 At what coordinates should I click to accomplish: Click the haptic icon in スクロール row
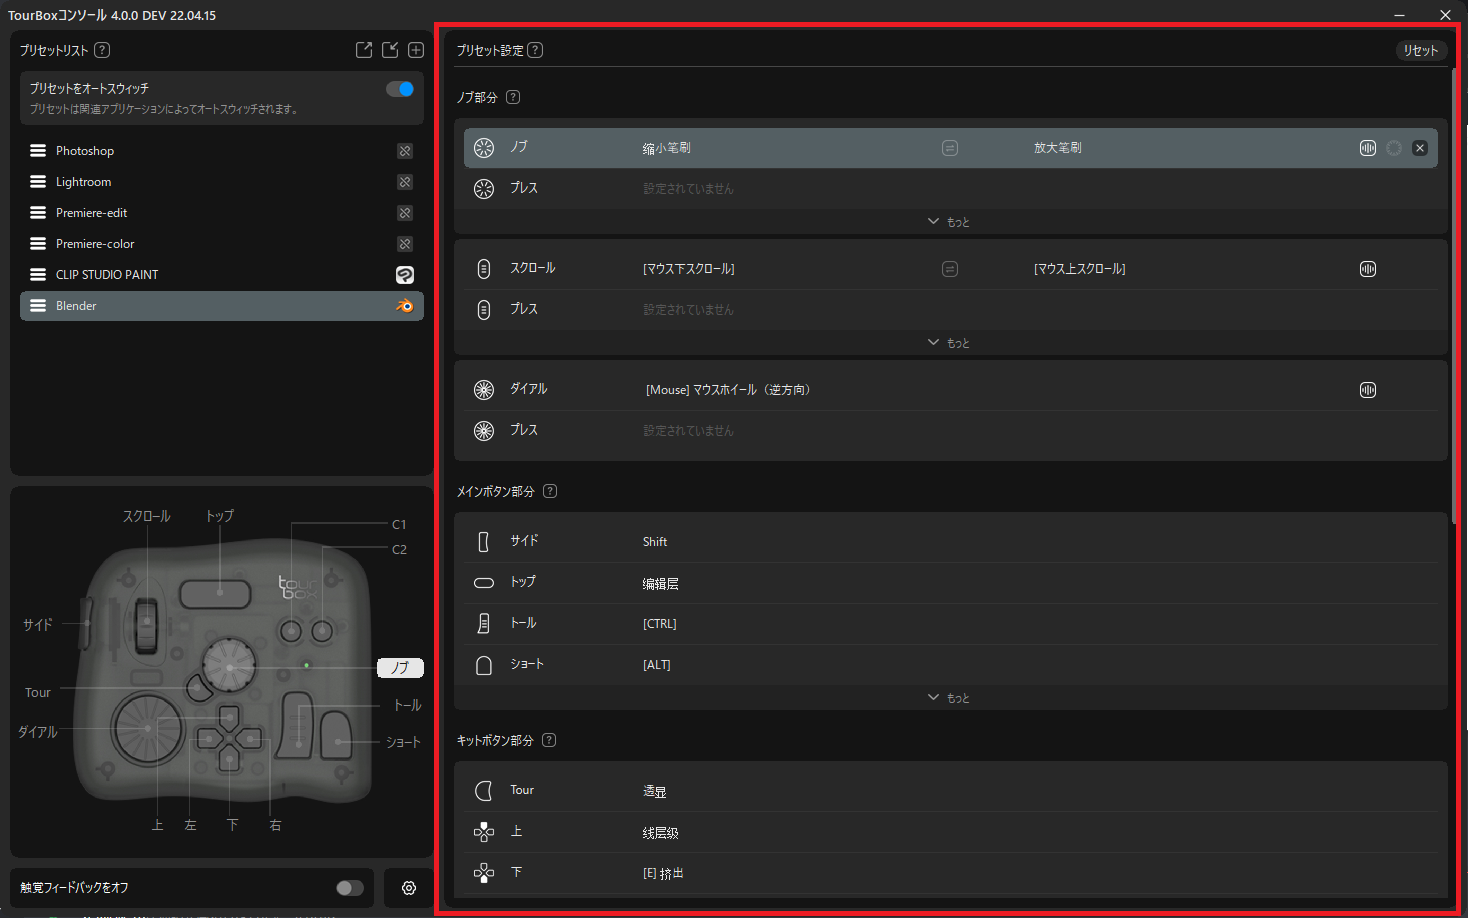pyautogui.click(x=1368, y=269)
